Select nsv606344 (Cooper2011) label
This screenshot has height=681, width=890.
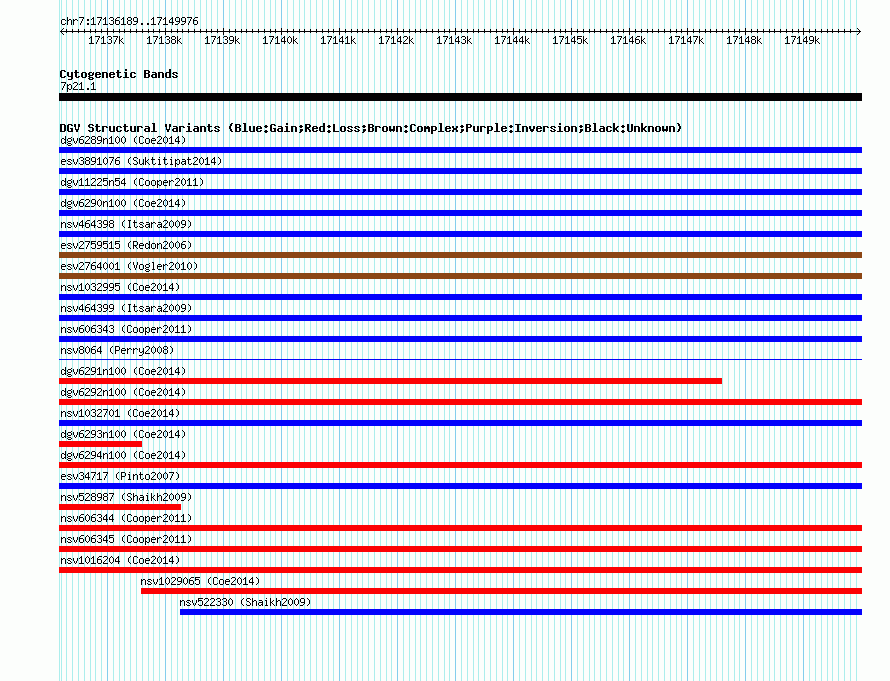coord(126,518)
